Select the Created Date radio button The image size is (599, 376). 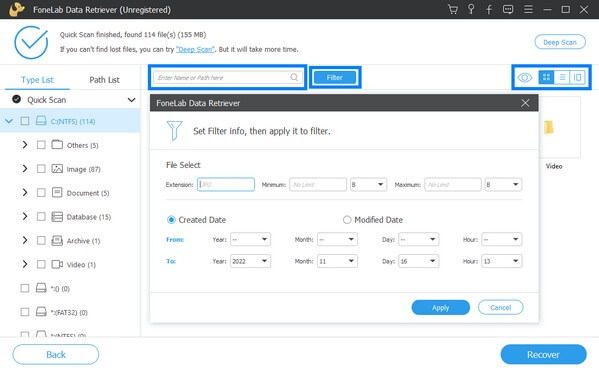(x=171, y=220)
